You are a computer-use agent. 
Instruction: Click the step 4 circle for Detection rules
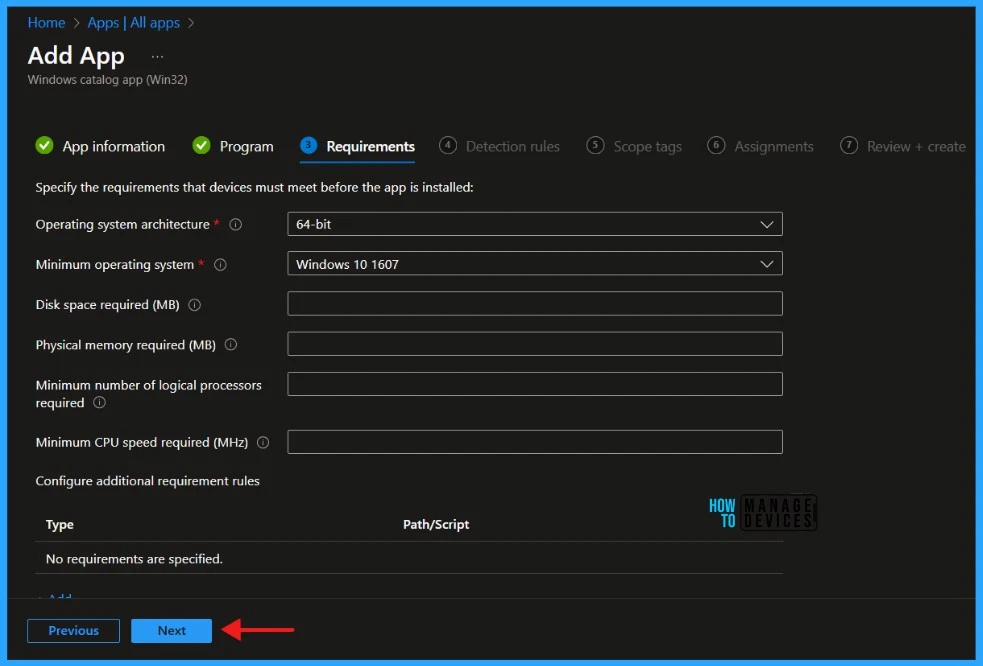448,145
